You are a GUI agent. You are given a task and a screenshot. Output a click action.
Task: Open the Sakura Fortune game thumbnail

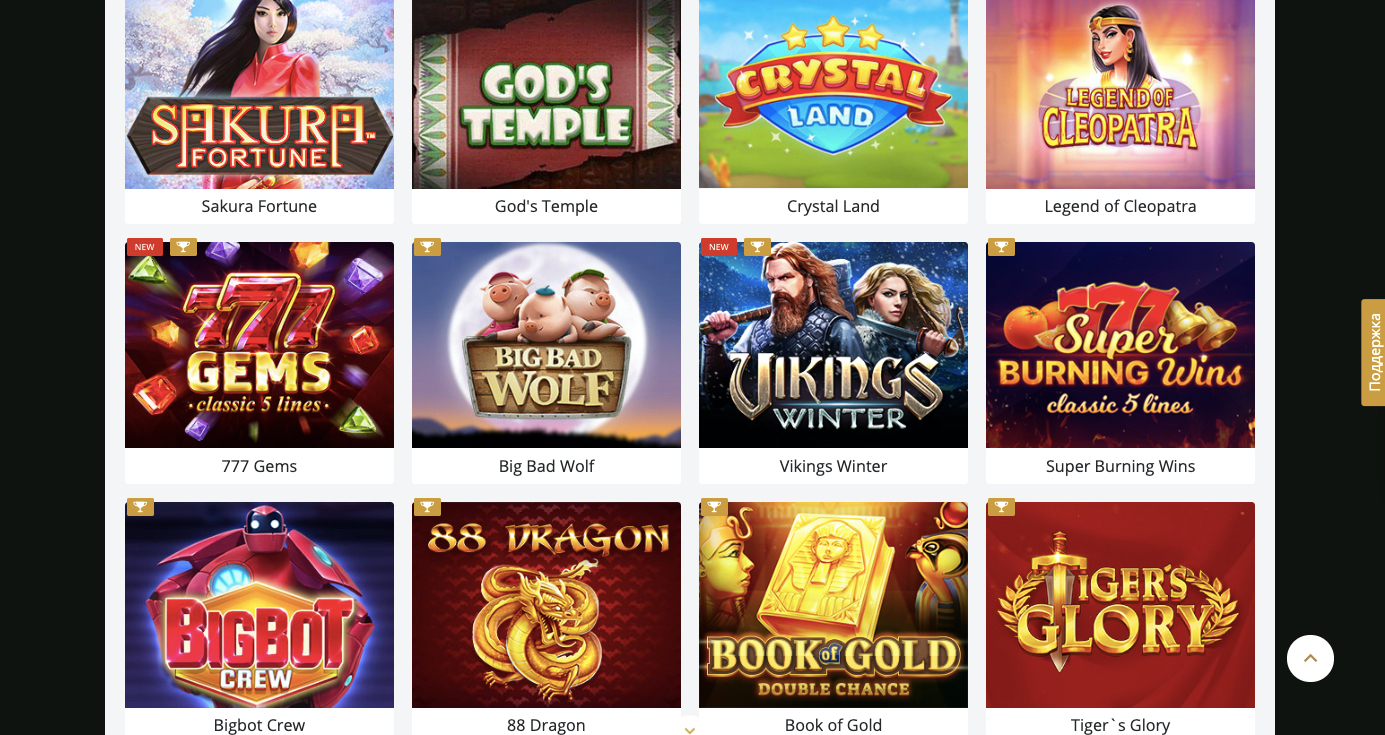pyautogui.click(x=259, y=94)
